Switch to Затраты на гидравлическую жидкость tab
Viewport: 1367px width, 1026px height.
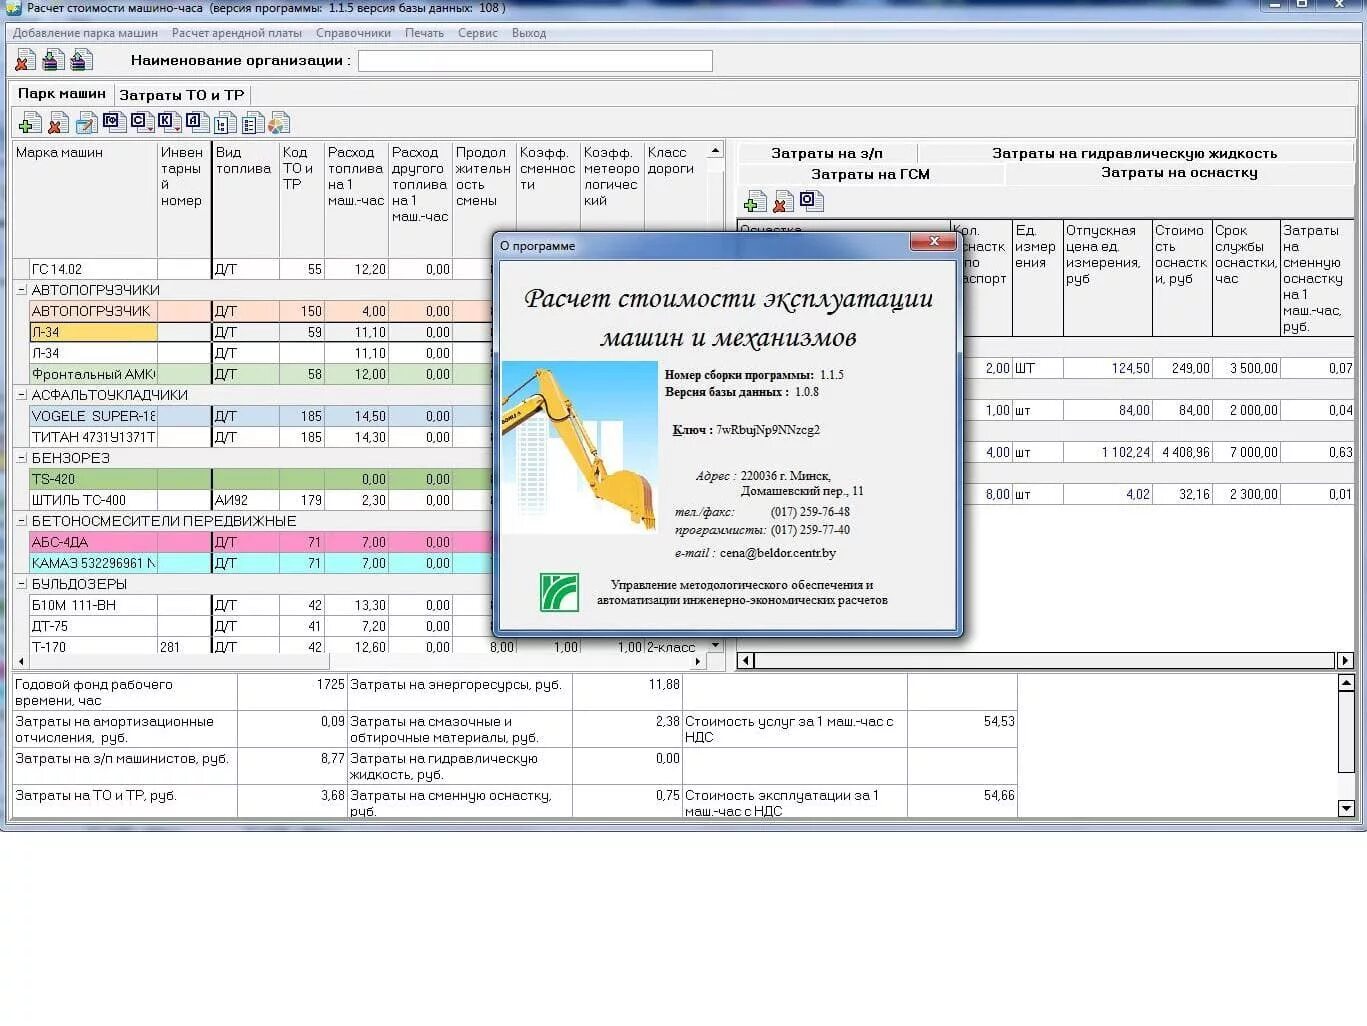[1134, 153]
